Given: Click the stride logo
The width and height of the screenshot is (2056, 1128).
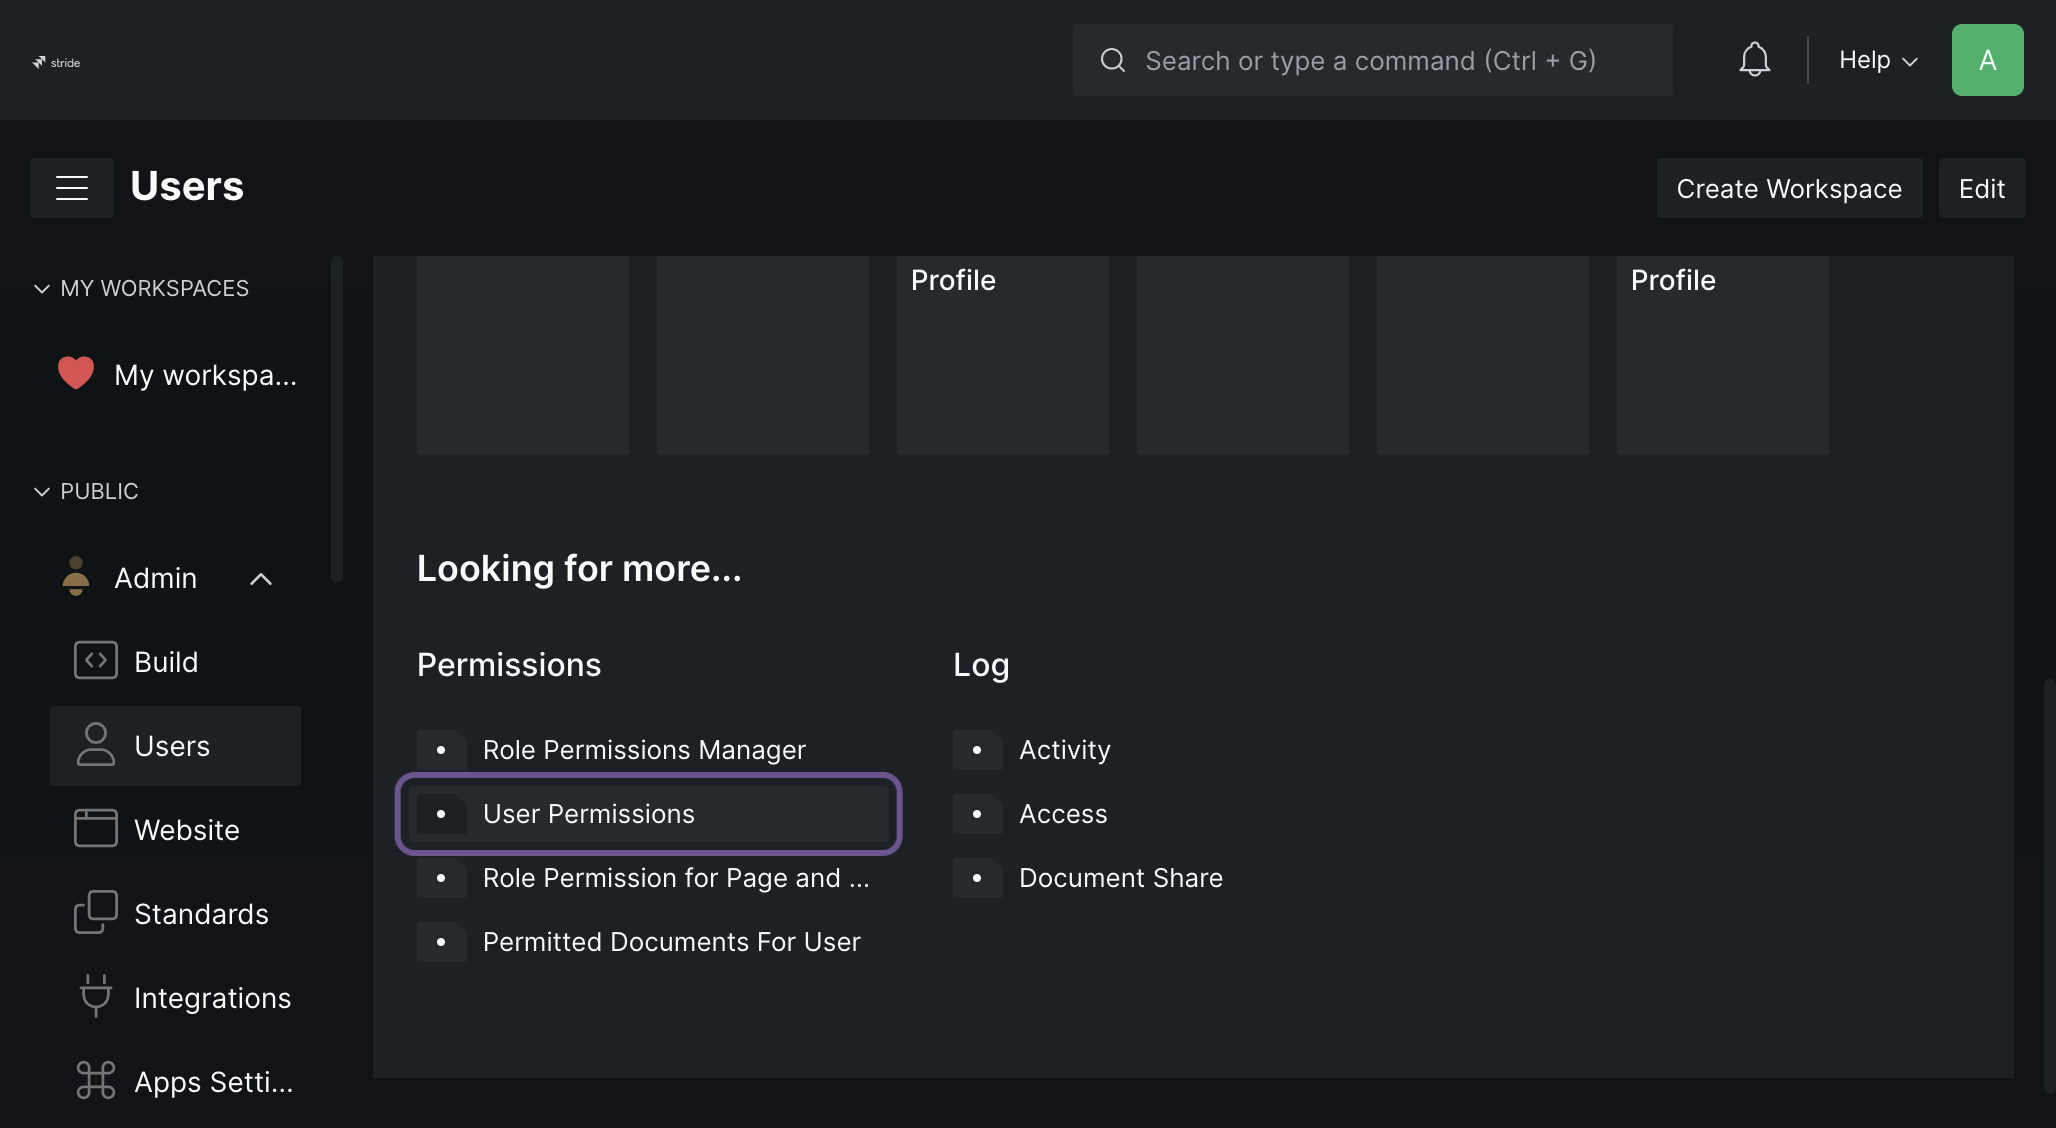Looking at the screenshot, I should click(x=56, y=62).
